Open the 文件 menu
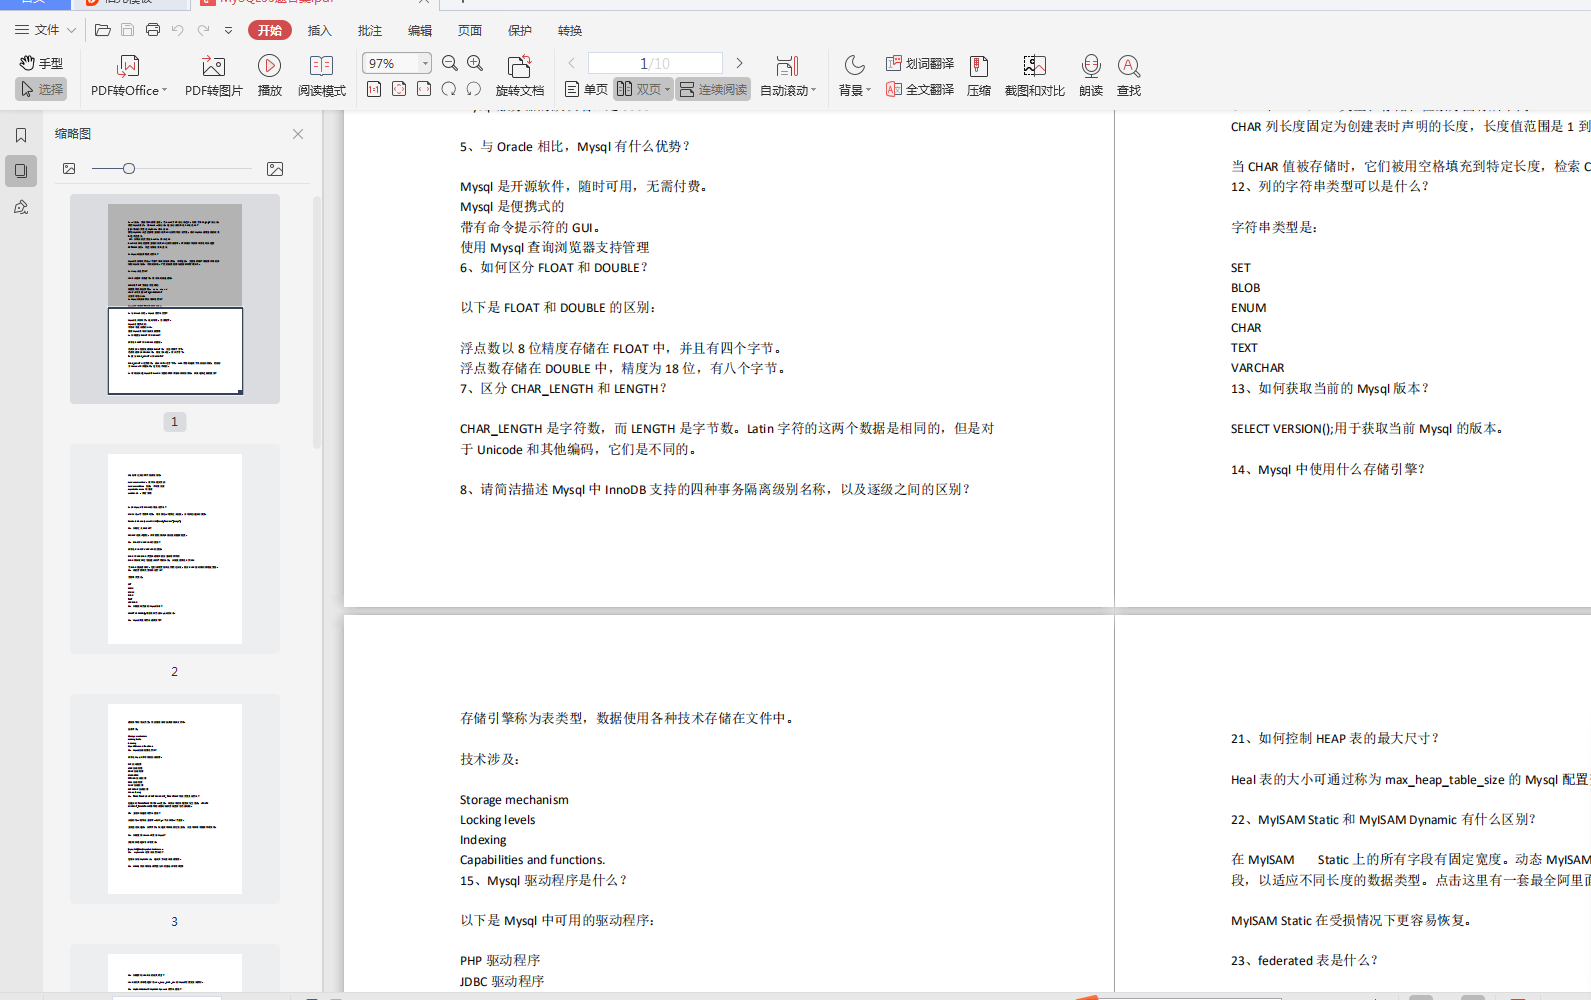1591x1000 pixels. [x=45, y=30]
